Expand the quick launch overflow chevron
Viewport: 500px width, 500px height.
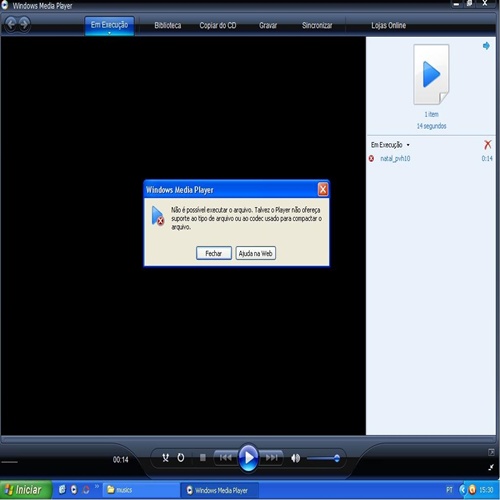97,487
